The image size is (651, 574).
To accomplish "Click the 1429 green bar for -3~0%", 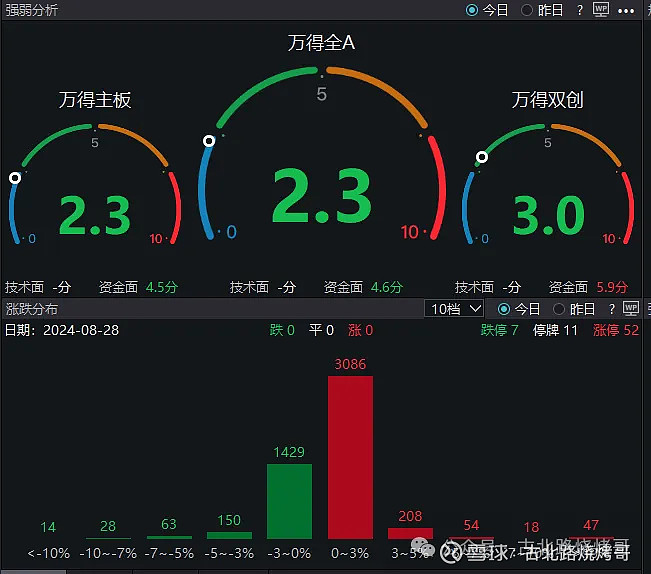I will click(289, 501).
